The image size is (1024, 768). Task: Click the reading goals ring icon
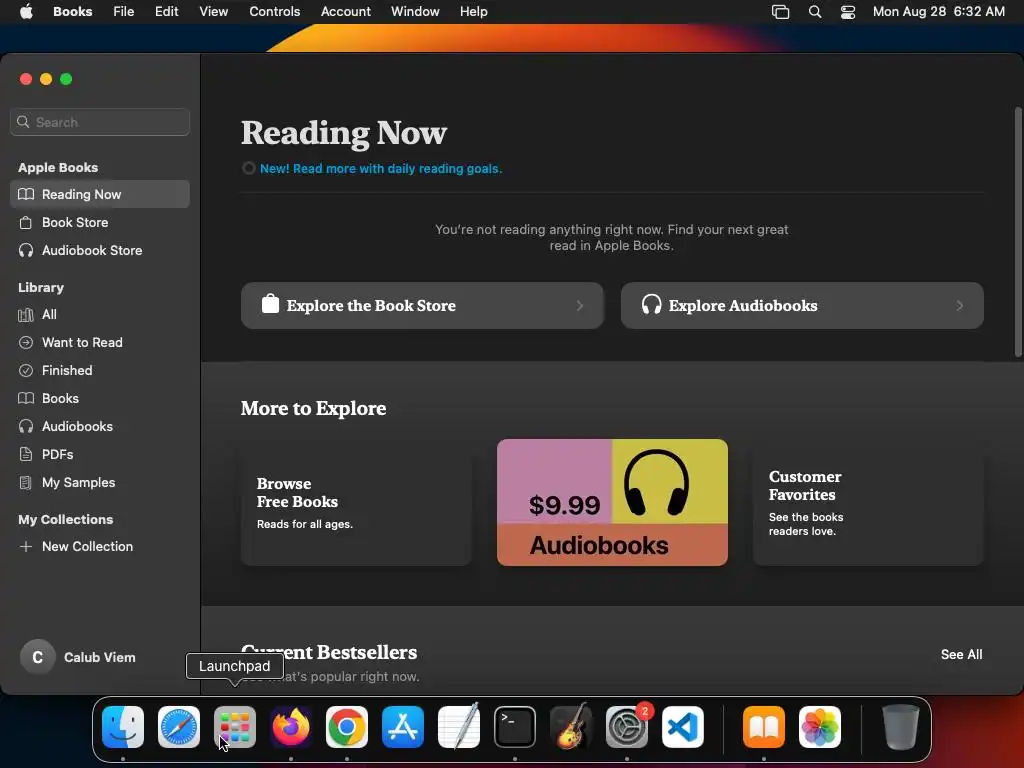[x=248, y=168]
